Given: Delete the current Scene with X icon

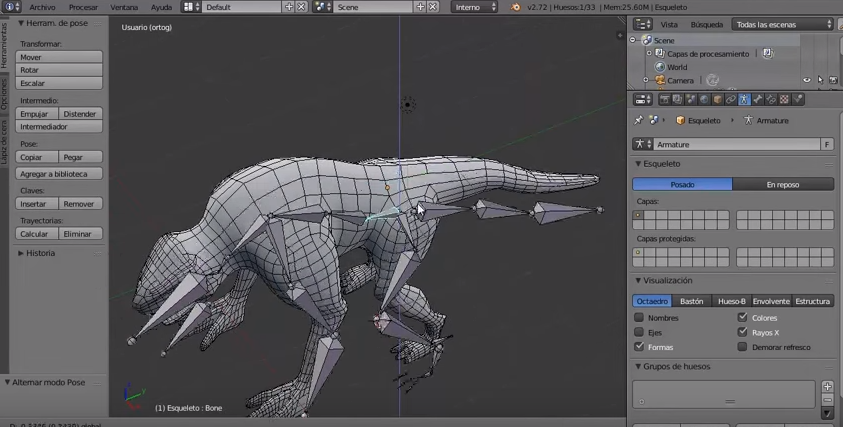Looking at the screenshot, I should (432, 7).
